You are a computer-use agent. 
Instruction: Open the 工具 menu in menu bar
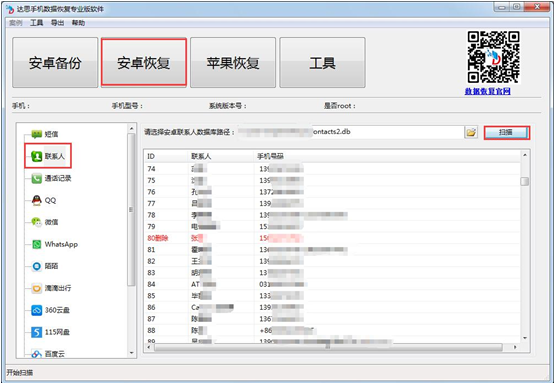[36, 23]
